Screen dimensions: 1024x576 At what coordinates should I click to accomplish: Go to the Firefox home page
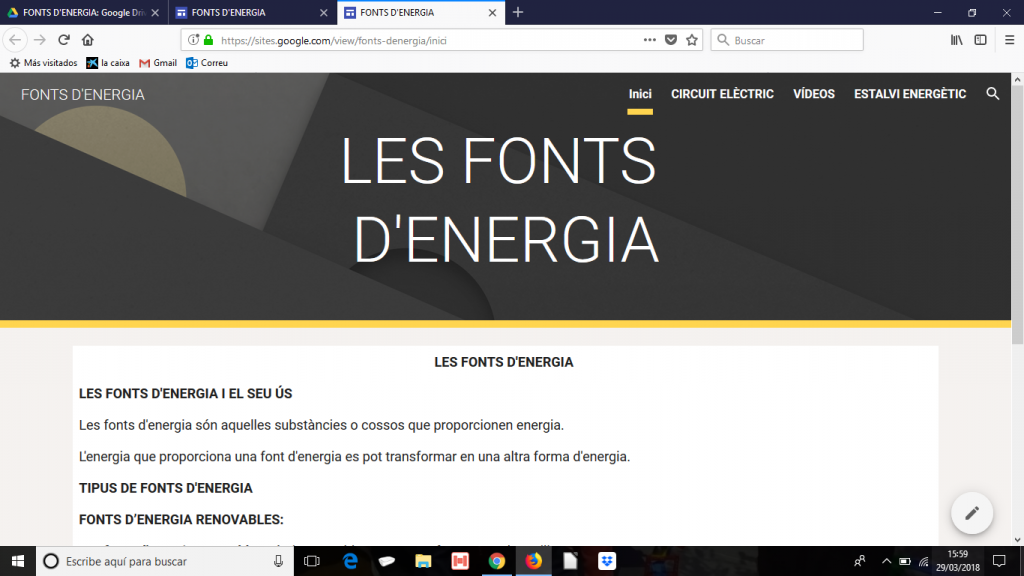(88, 40)
